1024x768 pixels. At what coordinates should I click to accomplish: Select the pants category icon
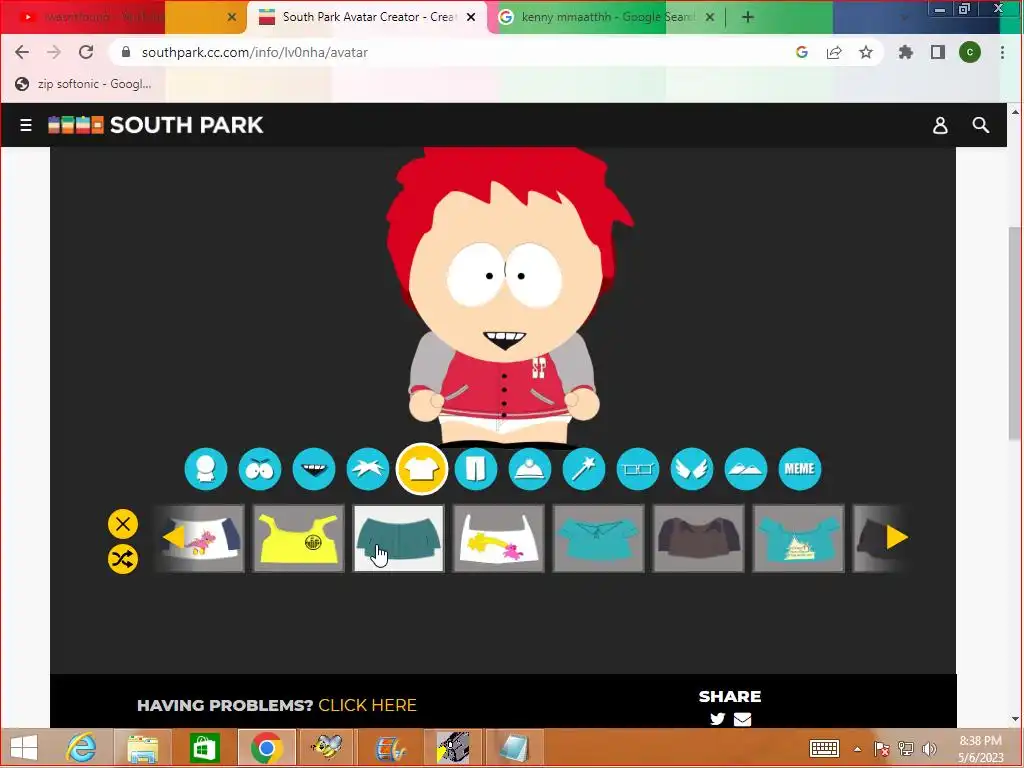click(x=476, y=469)
